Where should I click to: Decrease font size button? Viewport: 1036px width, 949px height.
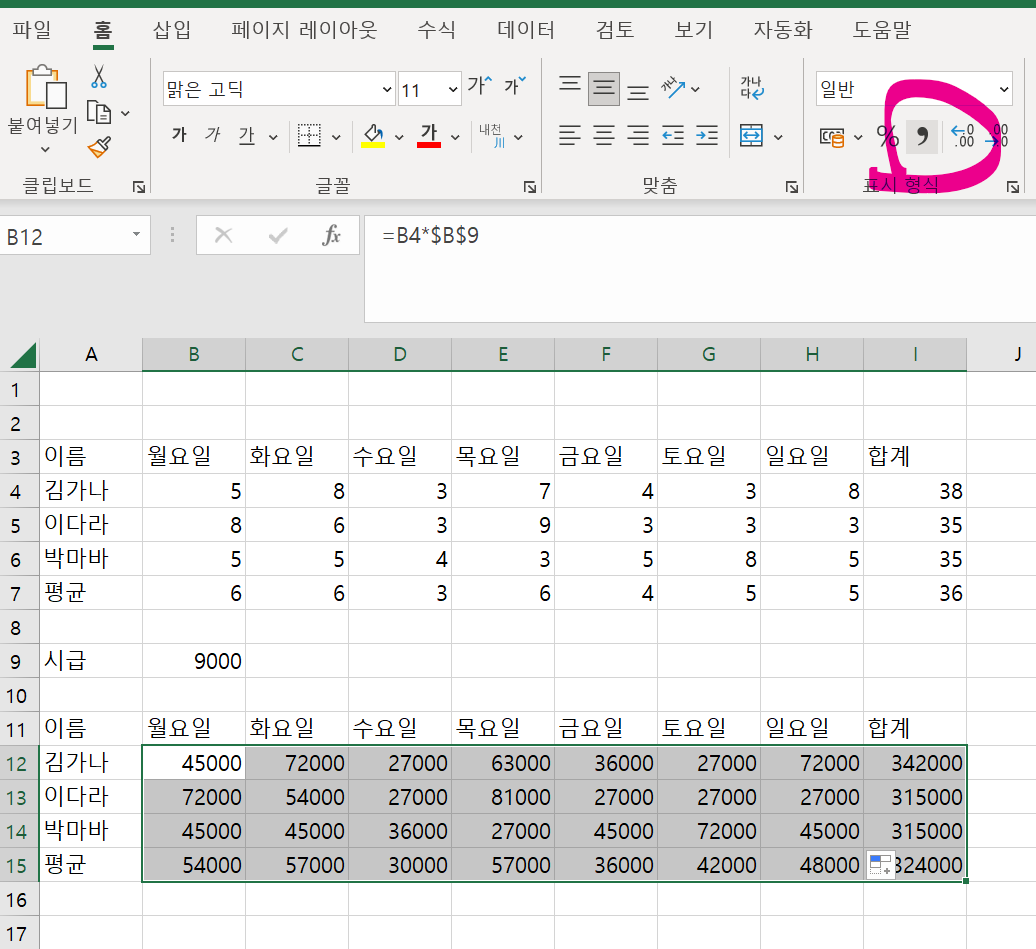click(515, 85)
